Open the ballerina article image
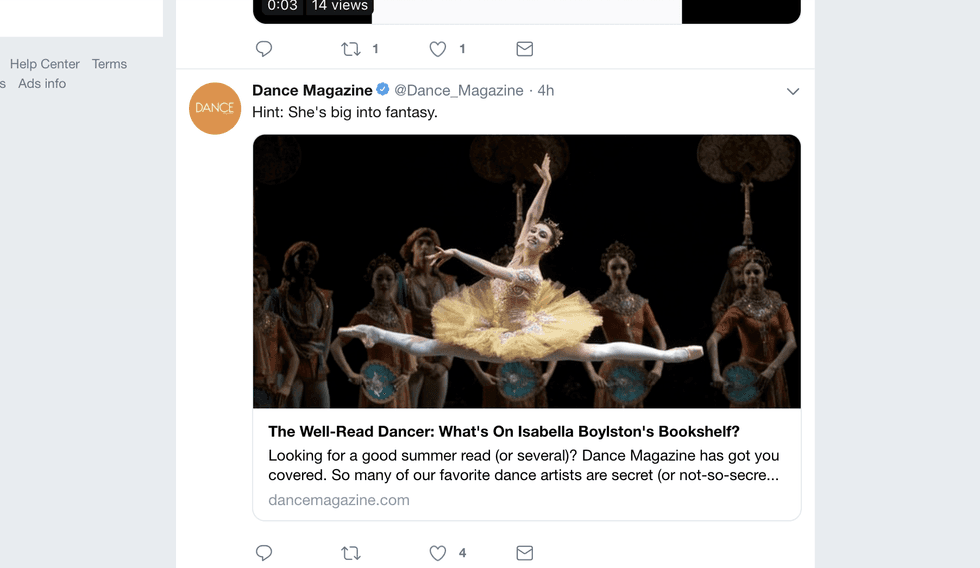The height and width of the screenshot is (568, 980). click(x=527, y=271)
